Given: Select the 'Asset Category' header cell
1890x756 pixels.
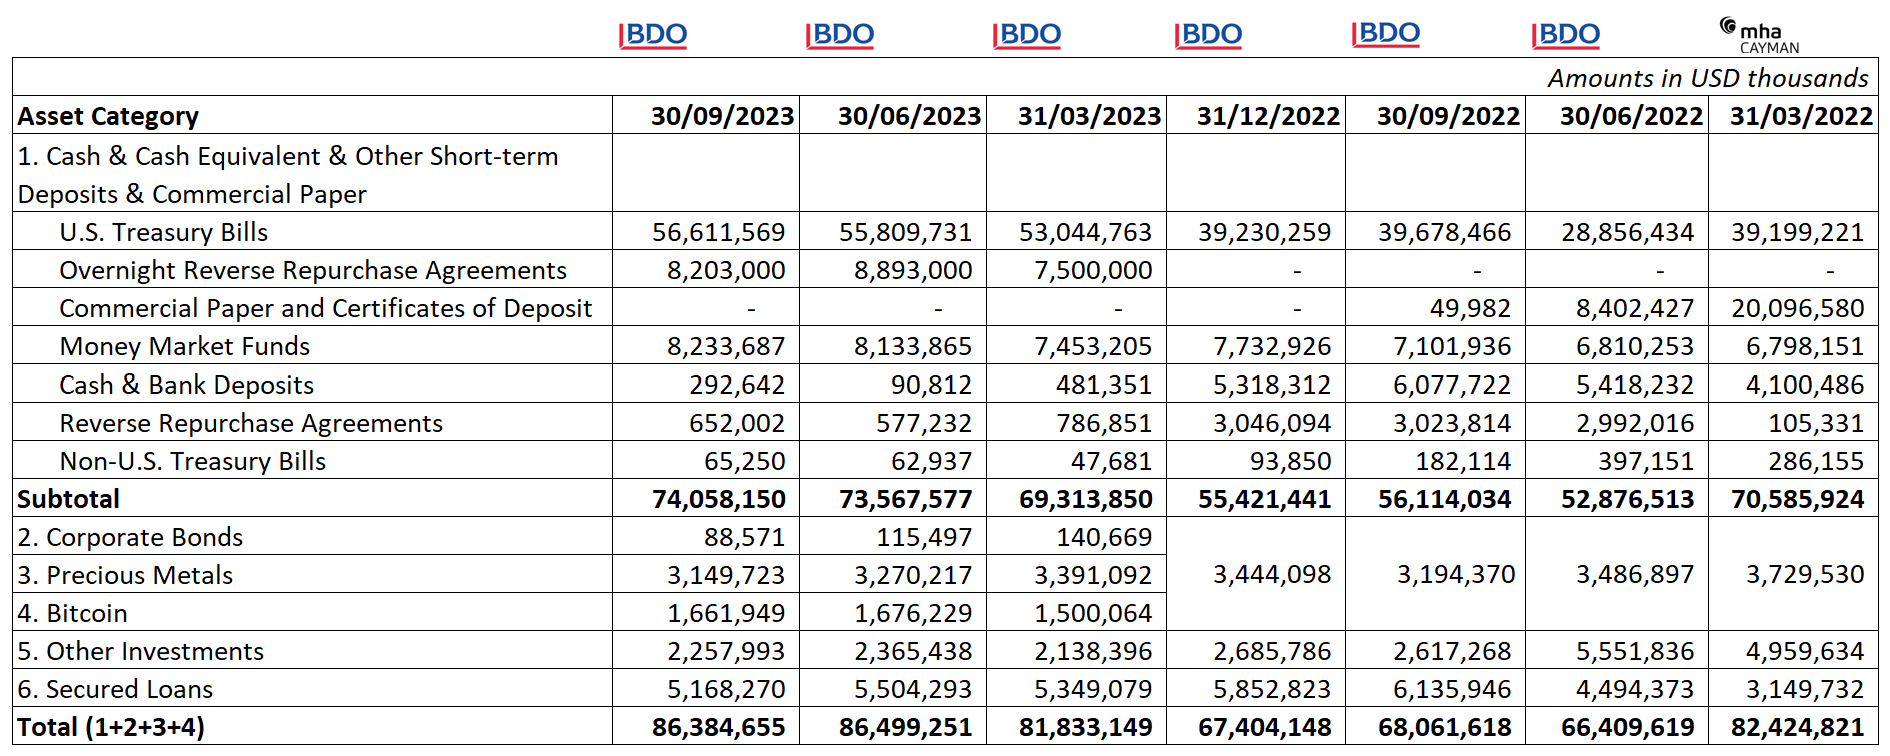Looking at the screenshot, I should tap(312, 115).
